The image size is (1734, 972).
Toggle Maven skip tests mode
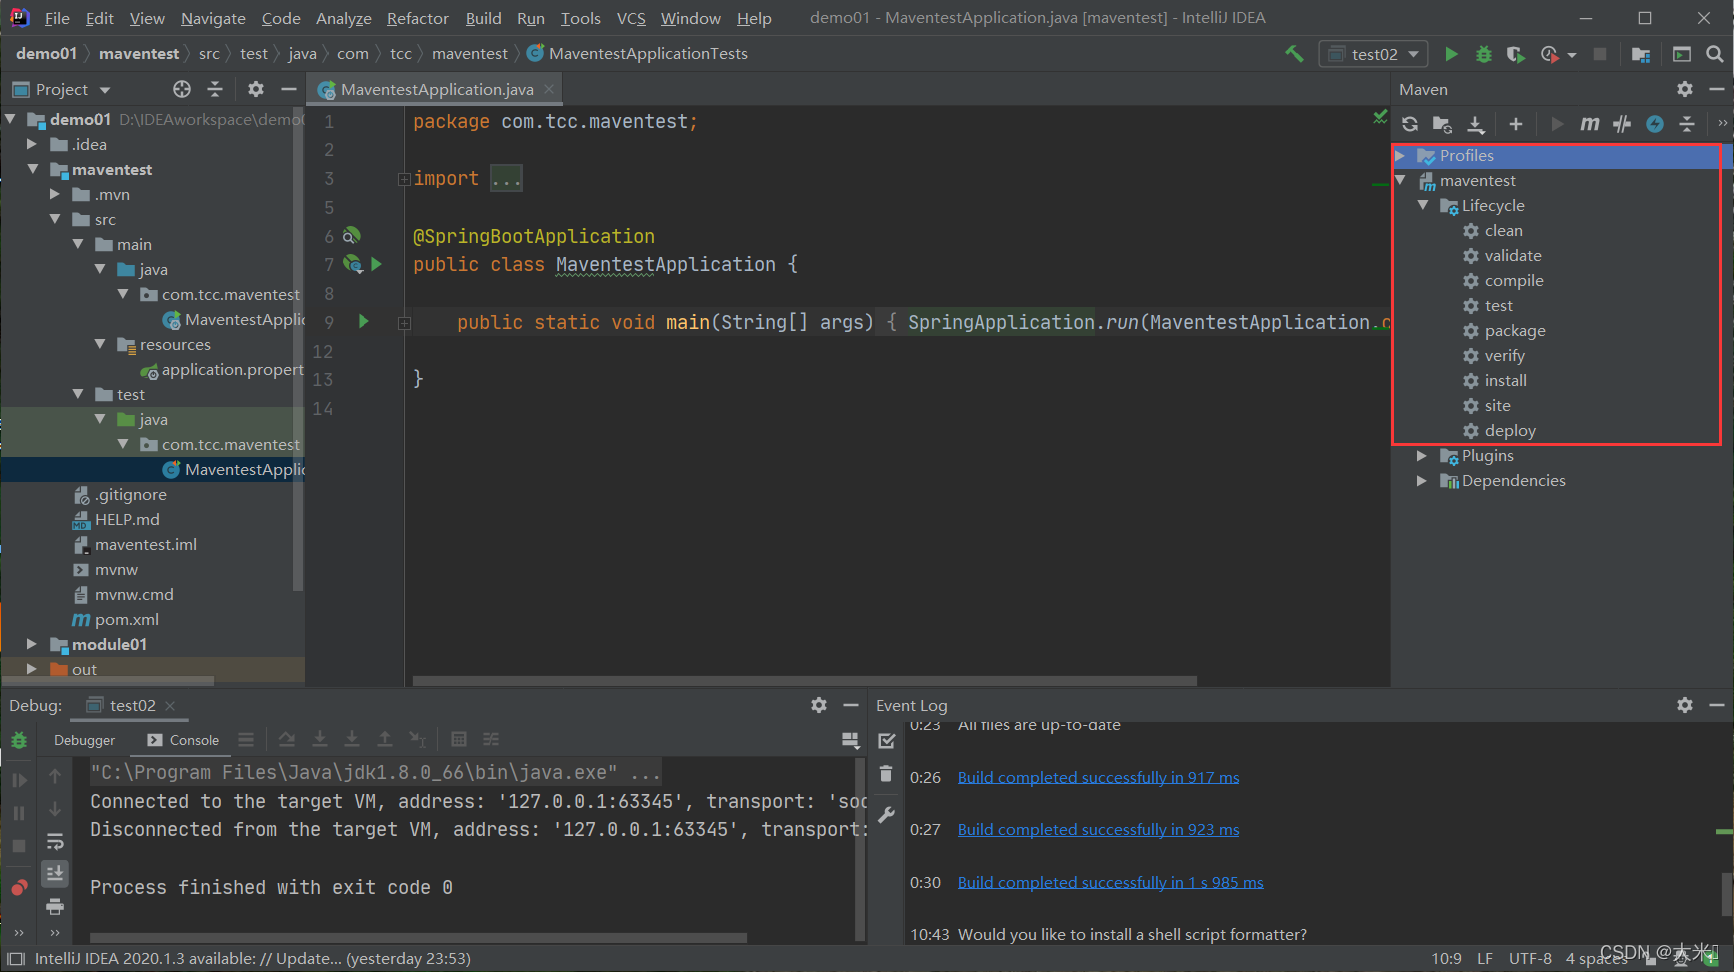tap(1655, 124)
